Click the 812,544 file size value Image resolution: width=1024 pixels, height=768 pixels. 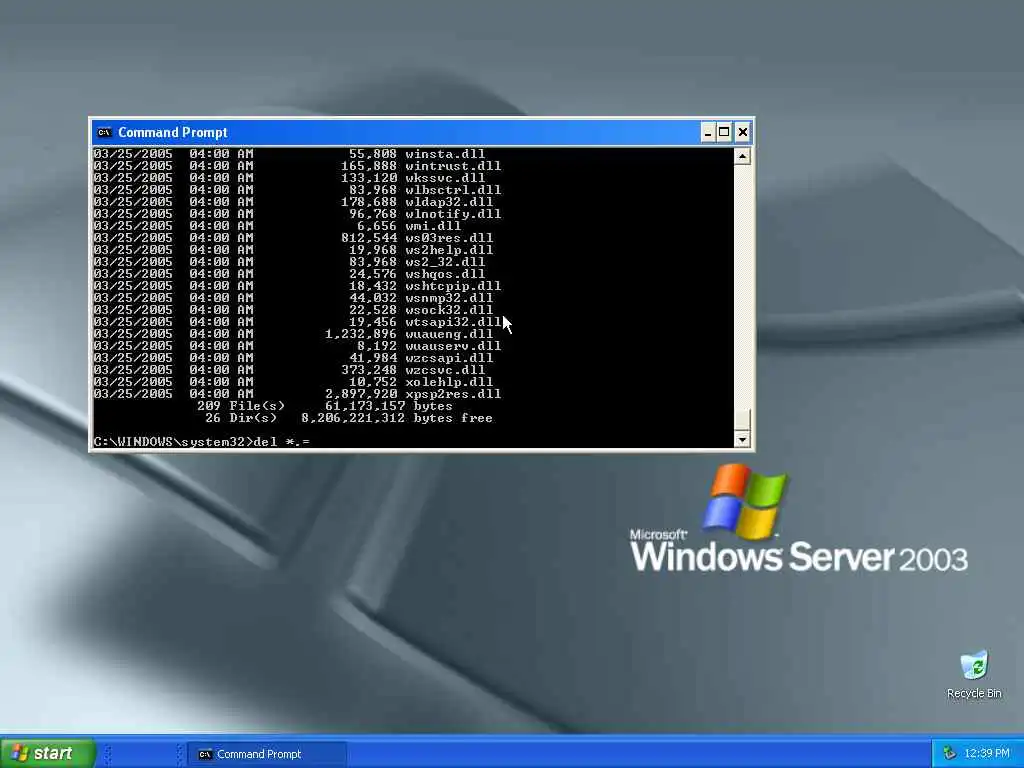tap(368, 238)
